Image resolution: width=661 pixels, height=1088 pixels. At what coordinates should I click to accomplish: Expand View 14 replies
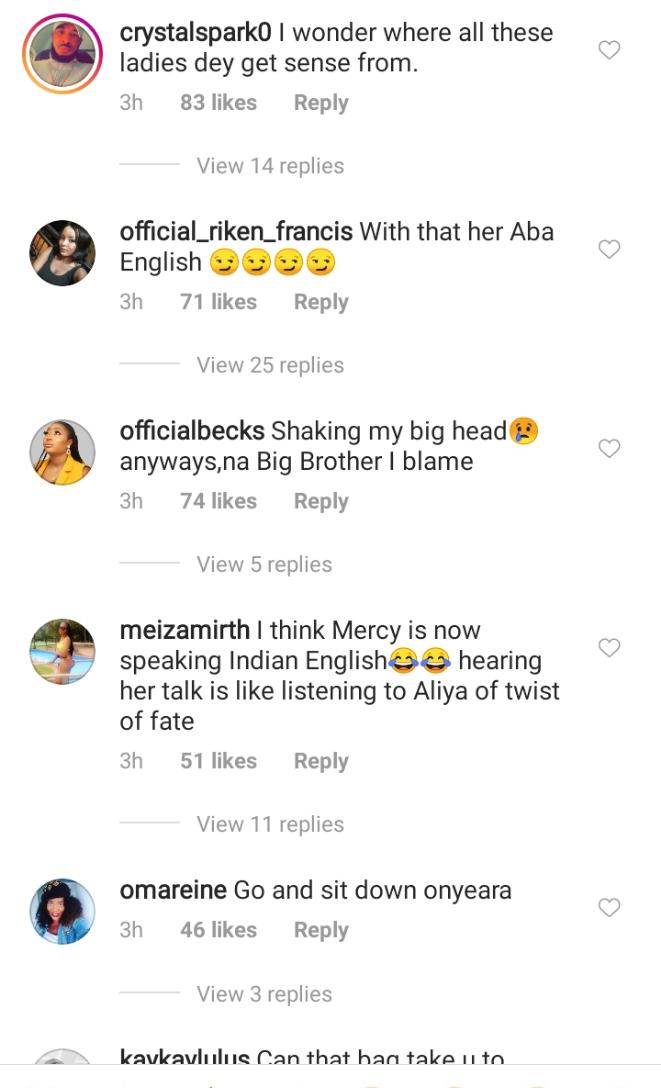coord(270,166)
